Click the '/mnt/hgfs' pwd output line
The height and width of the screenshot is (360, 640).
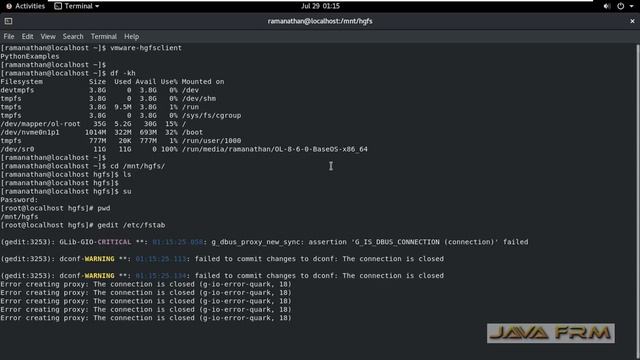19,217
